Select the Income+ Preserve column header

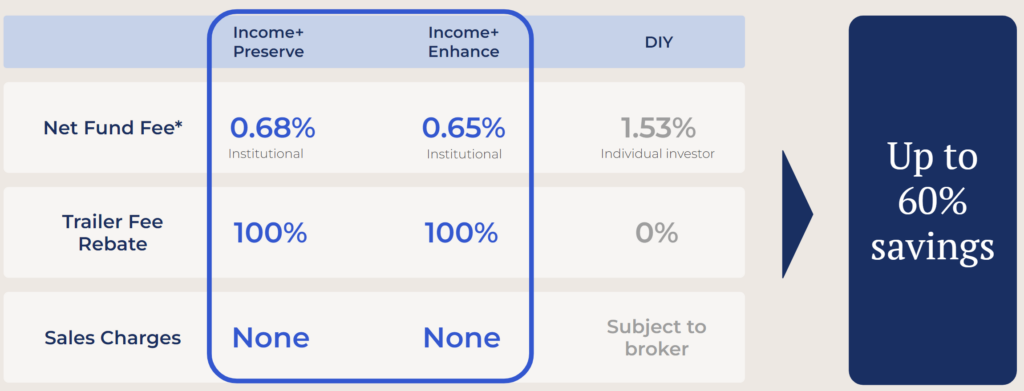[268, 42]
